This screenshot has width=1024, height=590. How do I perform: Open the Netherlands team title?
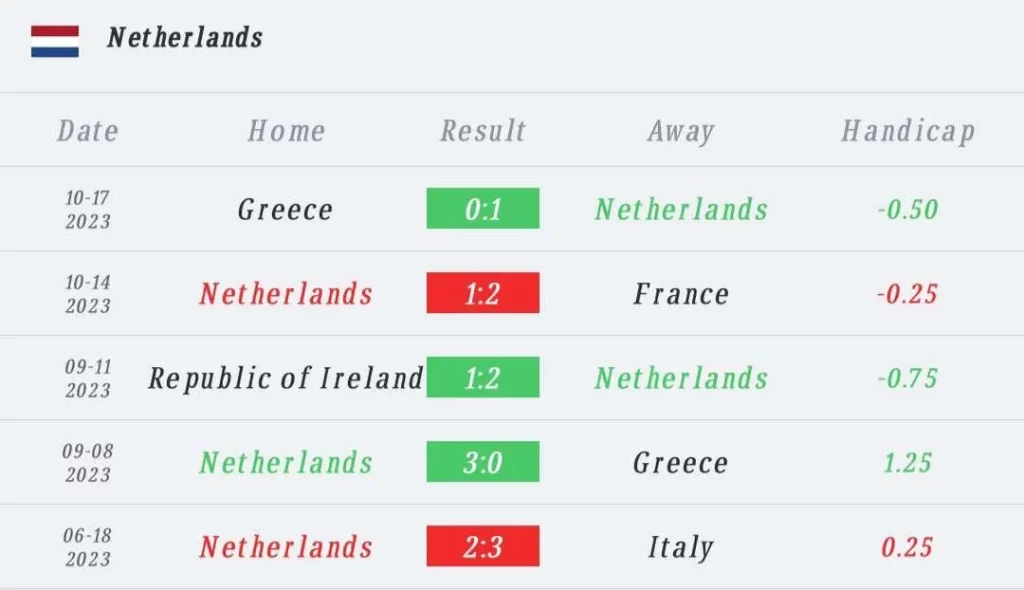click(185, 38)
